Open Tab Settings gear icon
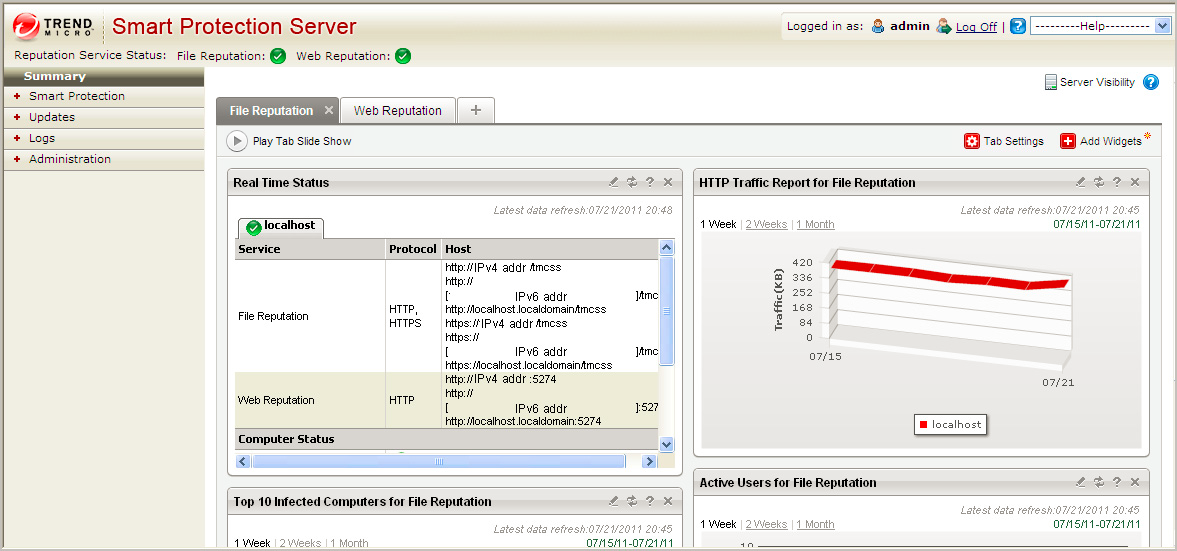Image resolution: width=1177 pixels, height=551 pixels. coord(972,142)
